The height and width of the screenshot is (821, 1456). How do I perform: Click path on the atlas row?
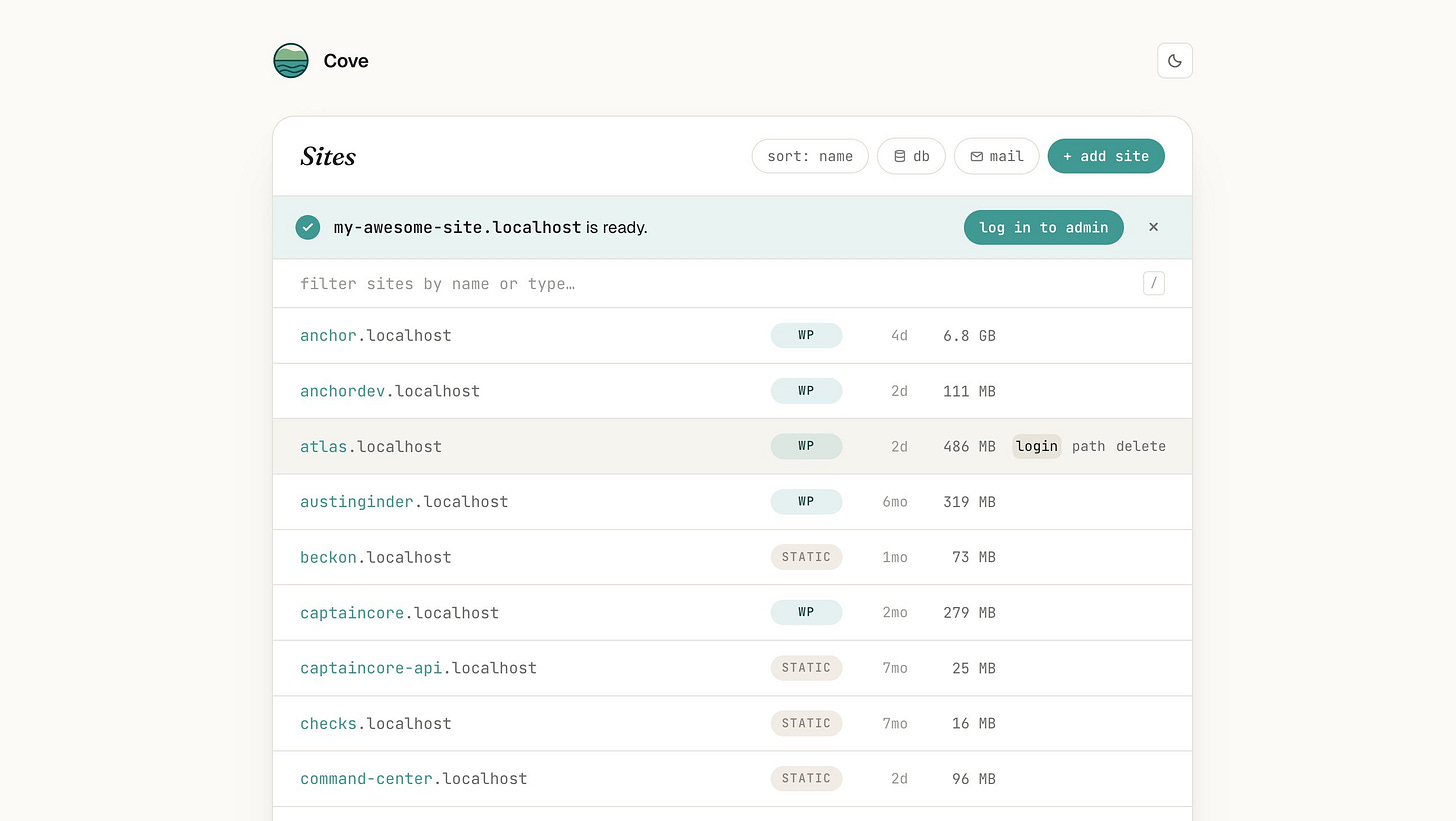point(1089,447)
